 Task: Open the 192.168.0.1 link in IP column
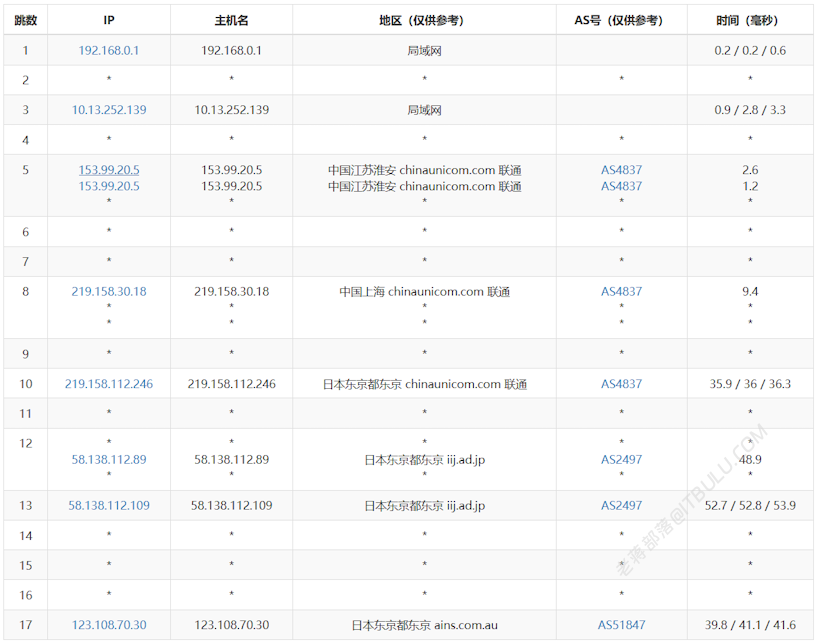pos(109,51)
